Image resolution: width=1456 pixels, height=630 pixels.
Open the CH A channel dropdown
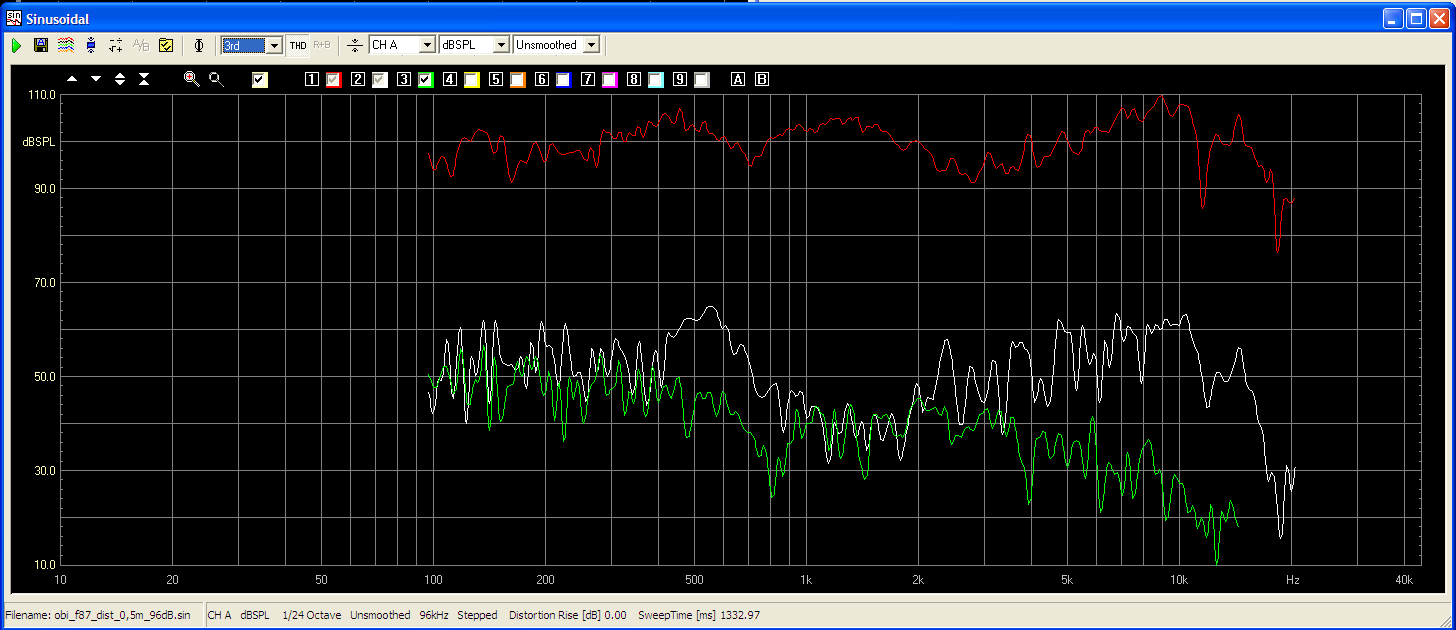point(402,45)
